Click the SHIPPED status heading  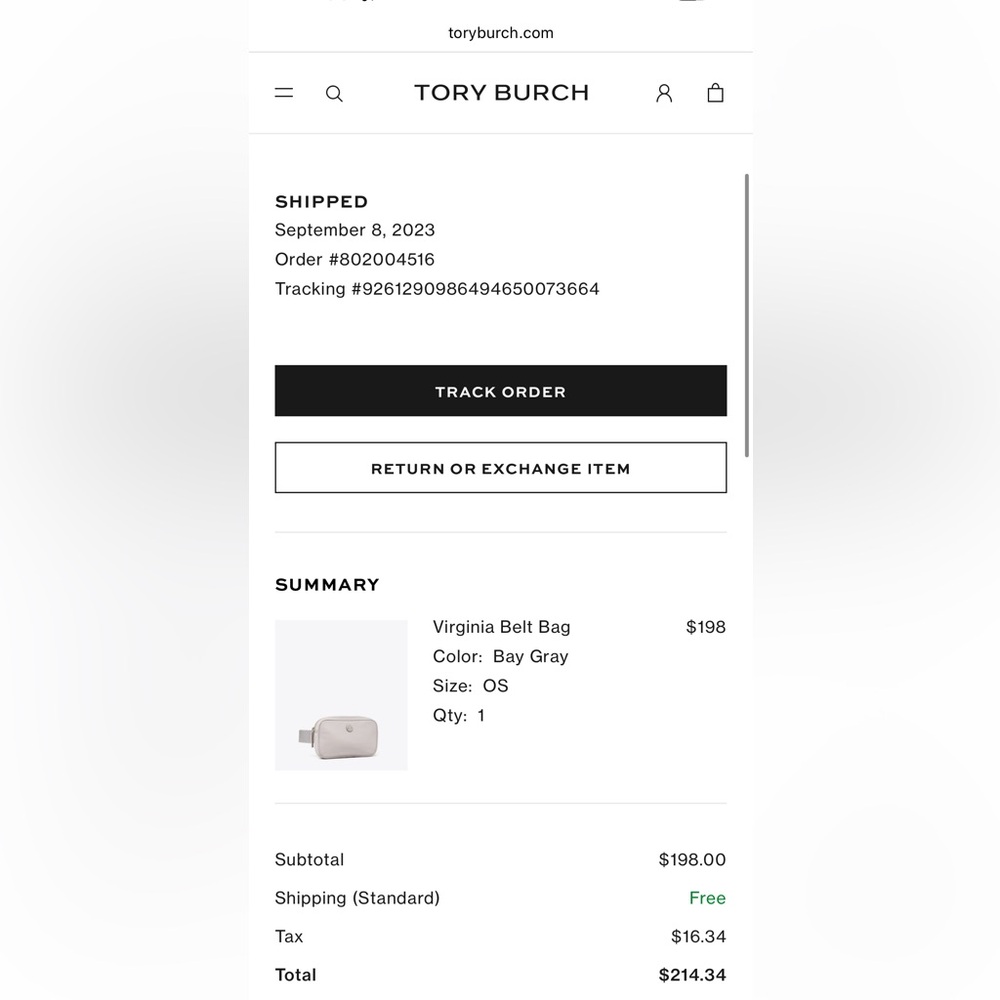(321, 202)
